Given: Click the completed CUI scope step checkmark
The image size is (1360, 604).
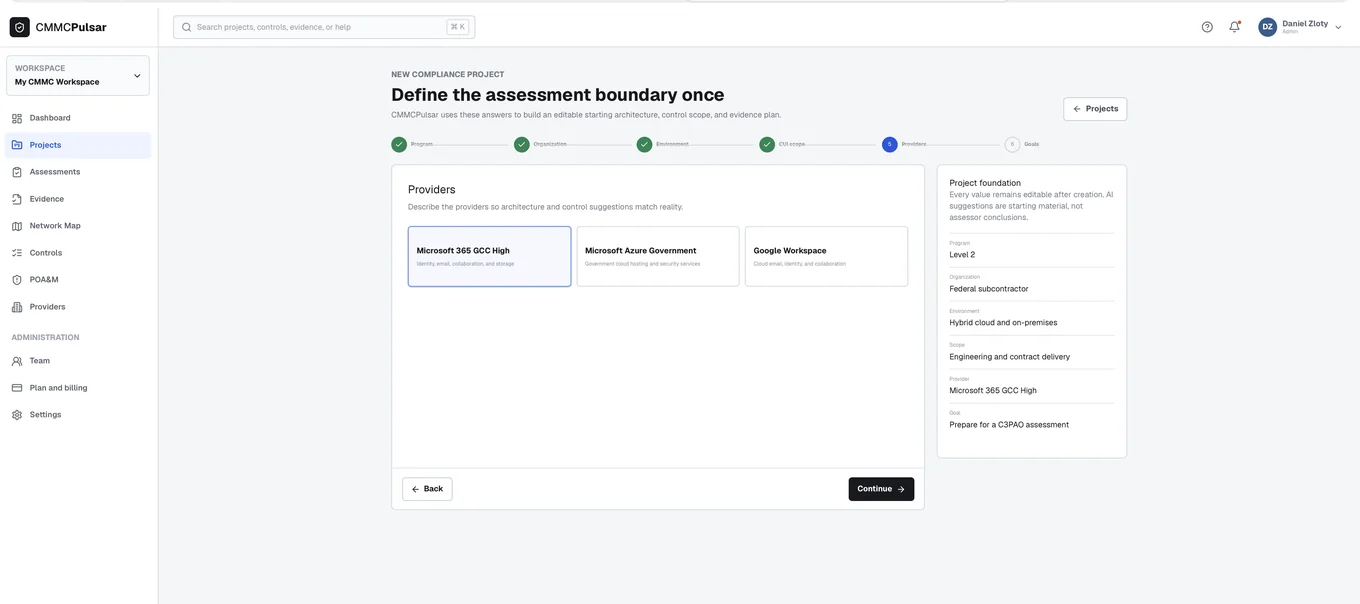Looking at the screenshot, I should click(x=767, y=144).
